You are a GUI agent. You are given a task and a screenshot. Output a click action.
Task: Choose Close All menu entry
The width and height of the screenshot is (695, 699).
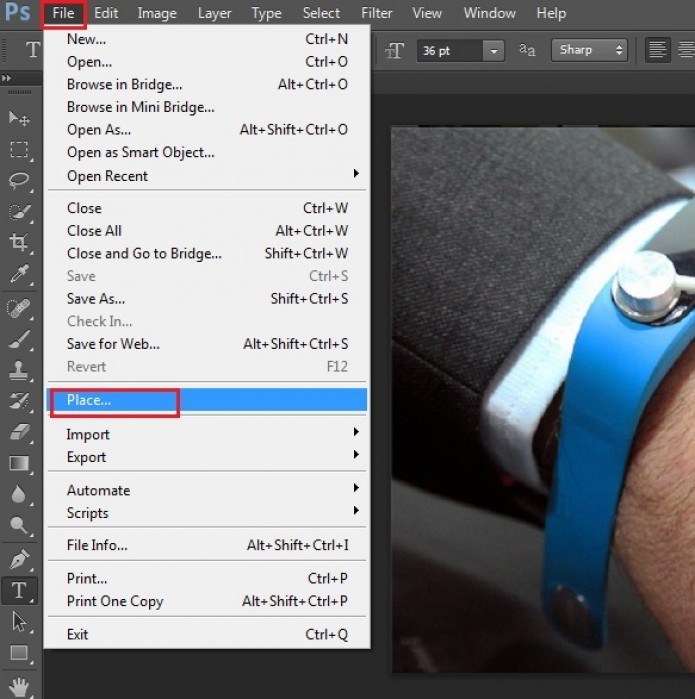207,231
